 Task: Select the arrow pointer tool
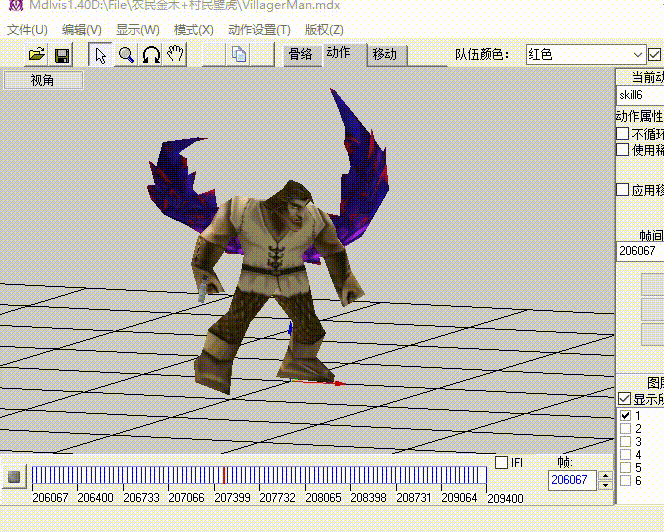pyautogui.click(x=100, y=55)
